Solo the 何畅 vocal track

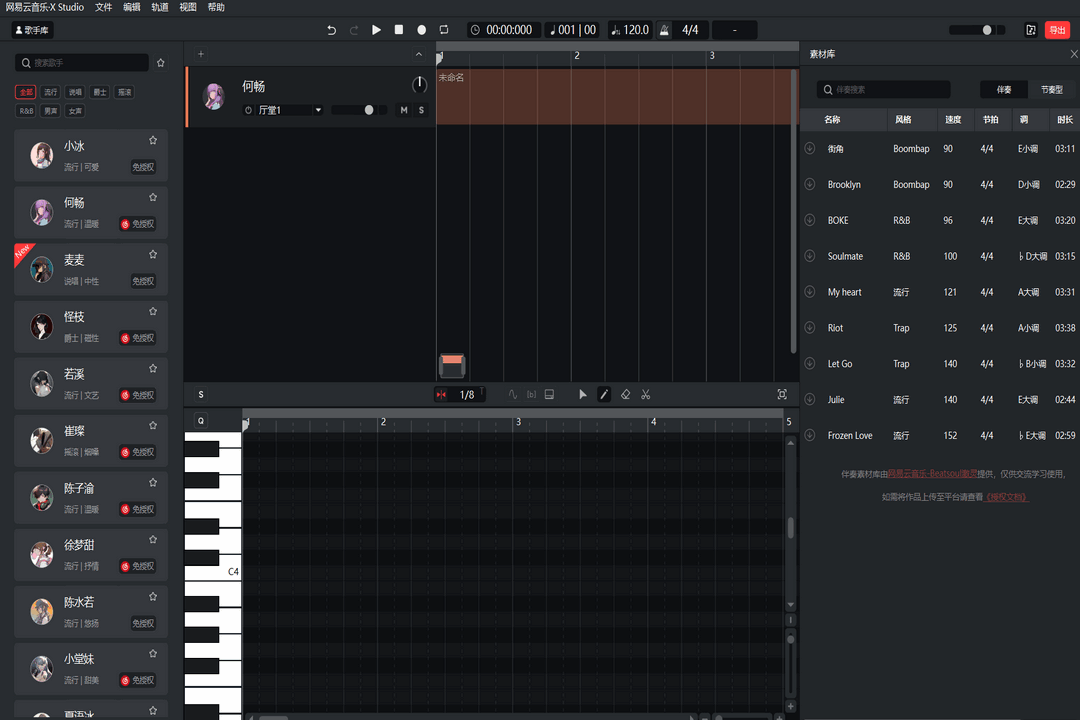click(x=421, y=110)
